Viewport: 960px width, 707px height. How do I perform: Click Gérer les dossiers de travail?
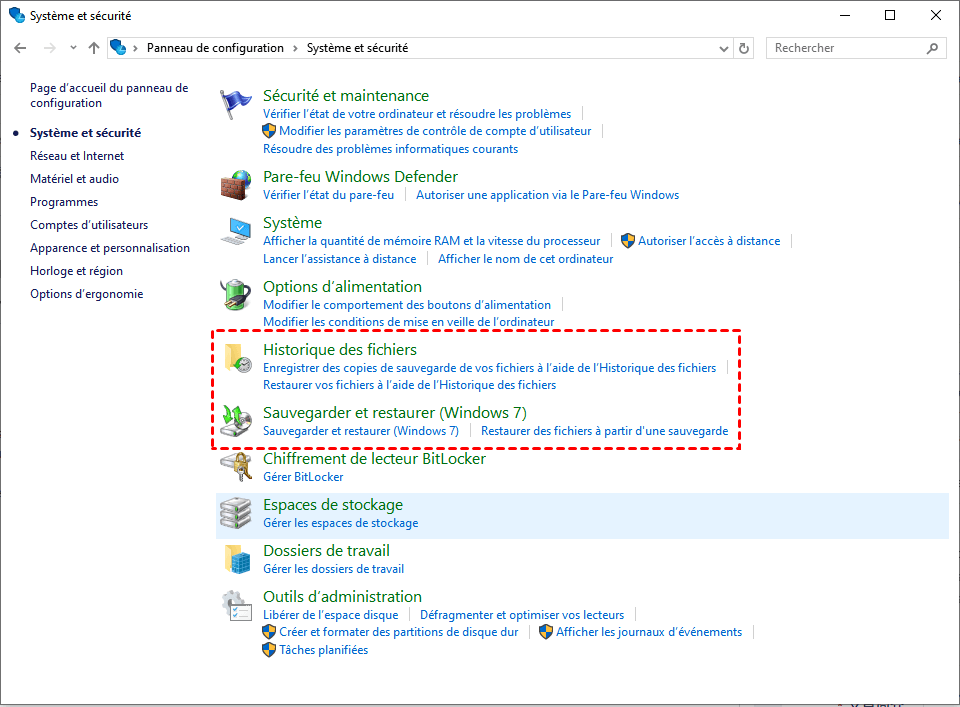pyautogui.click(x=334, y=569)
